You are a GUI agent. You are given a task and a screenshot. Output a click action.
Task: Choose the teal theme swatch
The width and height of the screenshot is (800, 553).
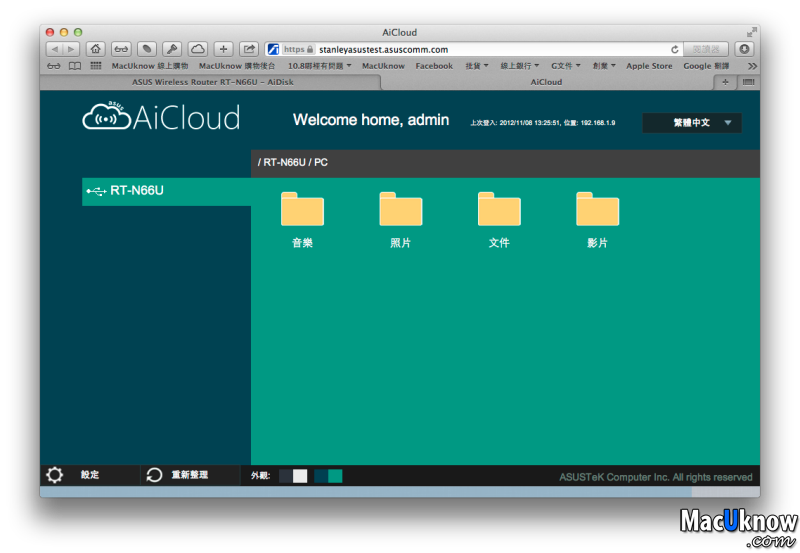tap(328, 476)
